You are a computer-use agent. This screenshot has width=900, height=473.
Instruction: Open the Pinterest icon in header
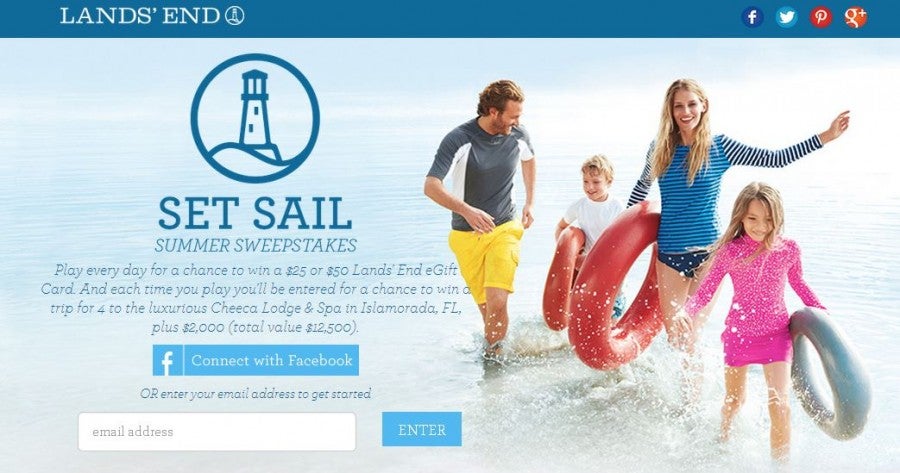coord(821,17)
